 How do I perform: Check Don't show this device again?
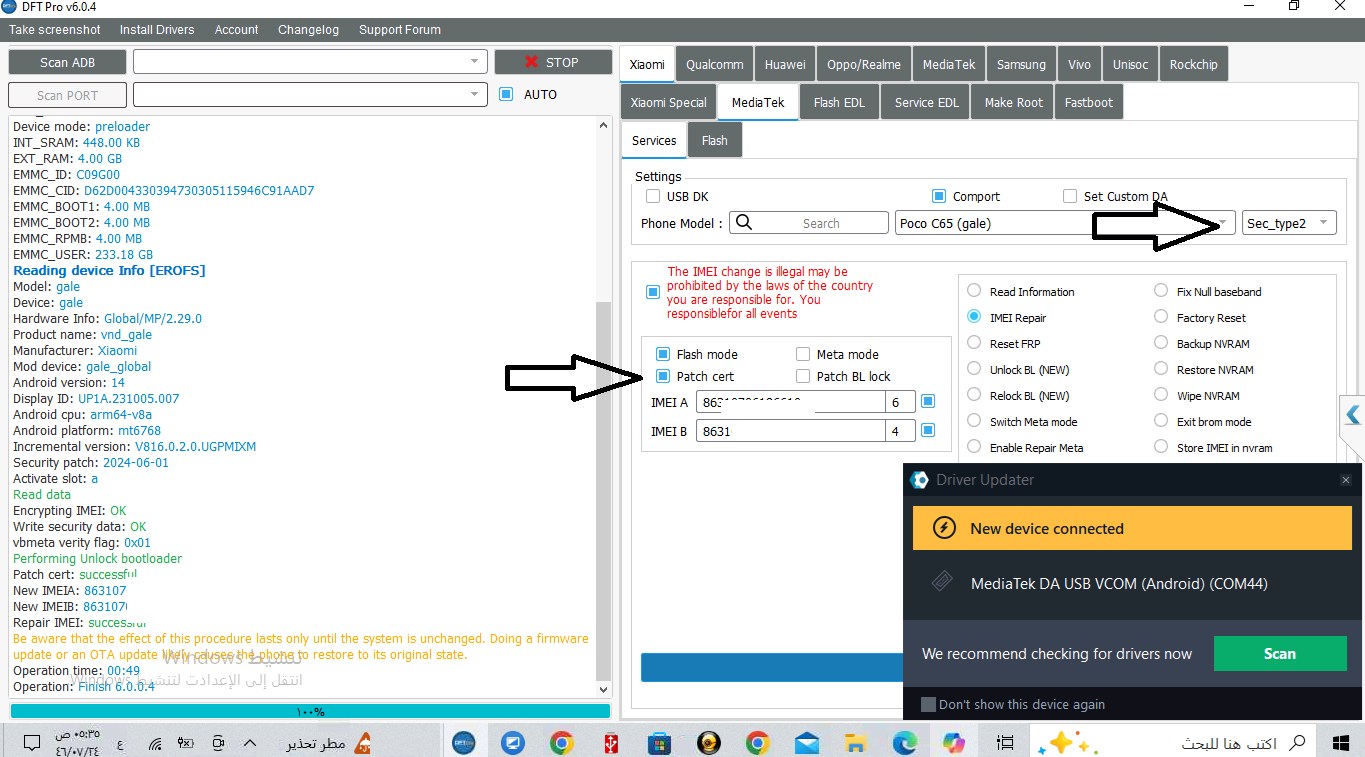928,704
